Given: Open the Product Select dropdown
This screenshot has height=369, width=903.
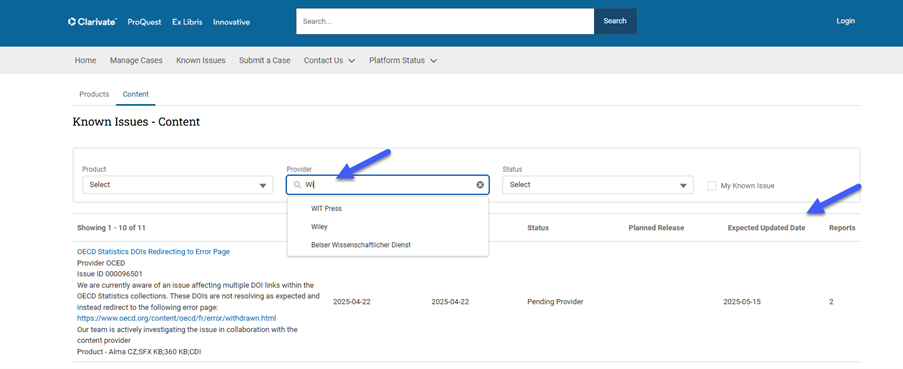Looking at the screenshot, I should click(177, 185).
